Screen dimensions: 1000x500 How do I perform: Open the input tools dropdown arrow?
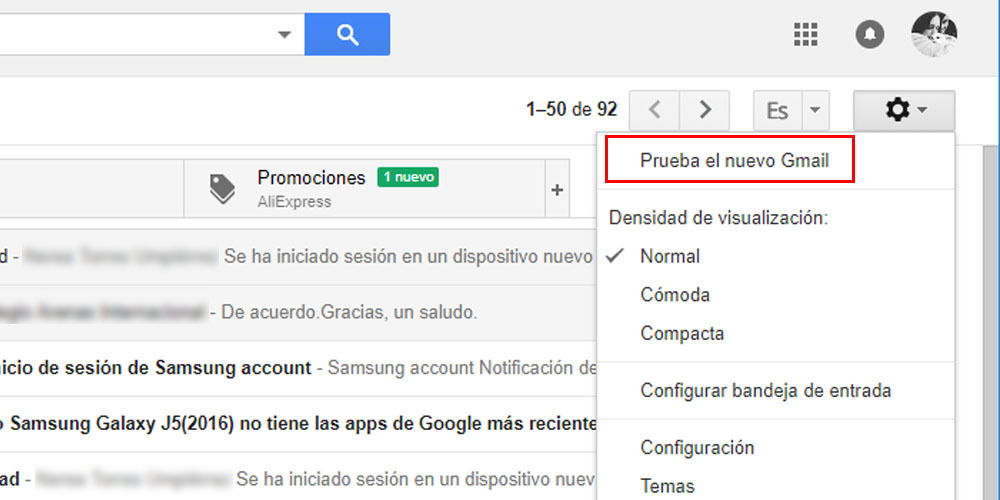coord(815,110)
